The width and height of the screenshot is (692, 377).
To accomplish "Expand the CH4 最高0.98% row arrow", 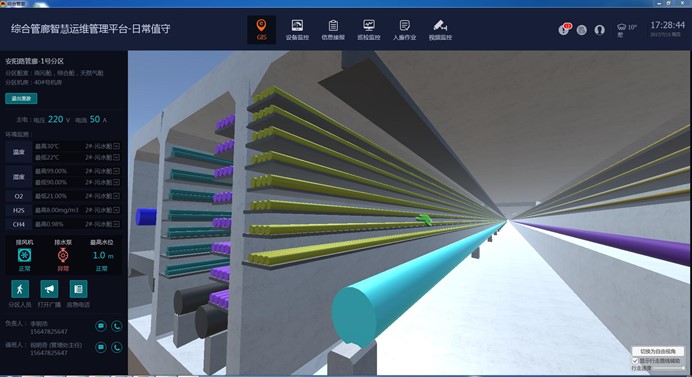I will pyautogui.click(x=117, y=224).
